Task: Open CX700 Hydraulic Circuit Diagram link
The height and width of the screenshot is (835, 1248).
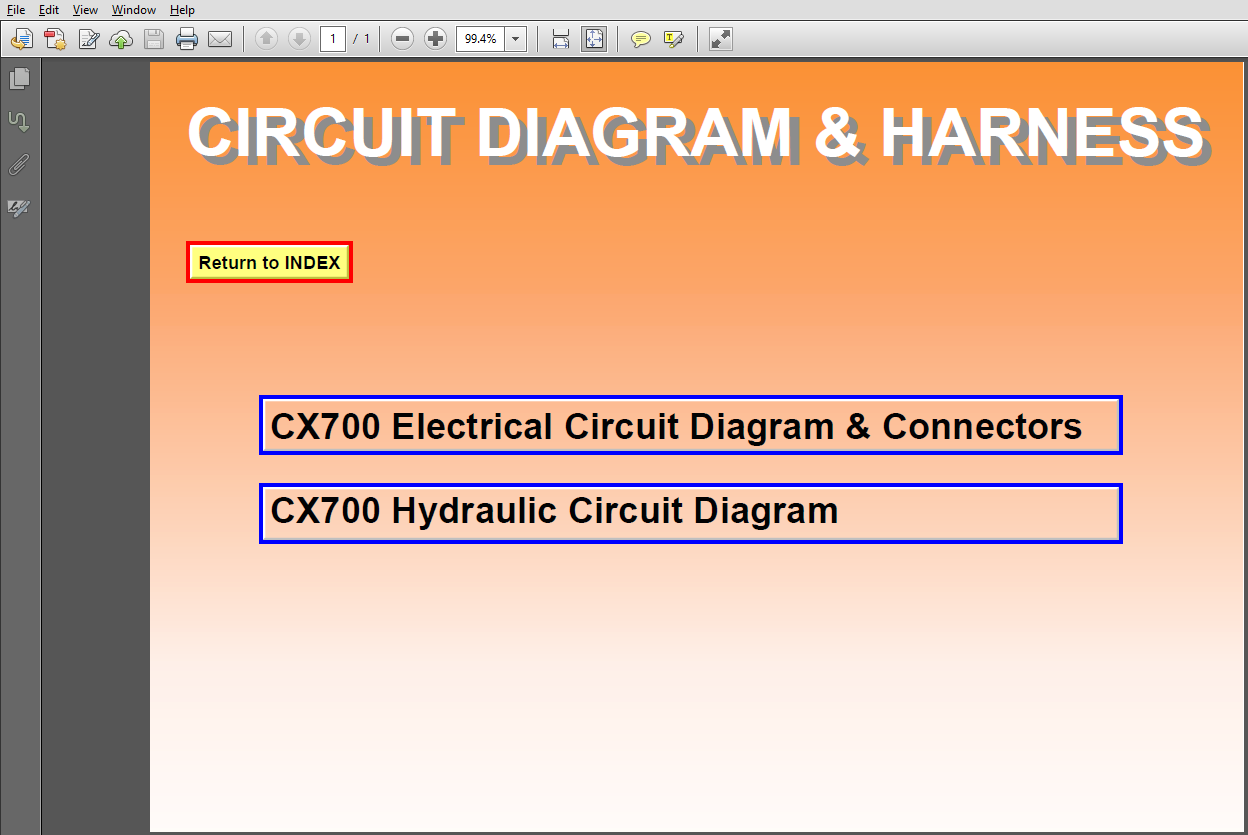Action: [690, 513]
